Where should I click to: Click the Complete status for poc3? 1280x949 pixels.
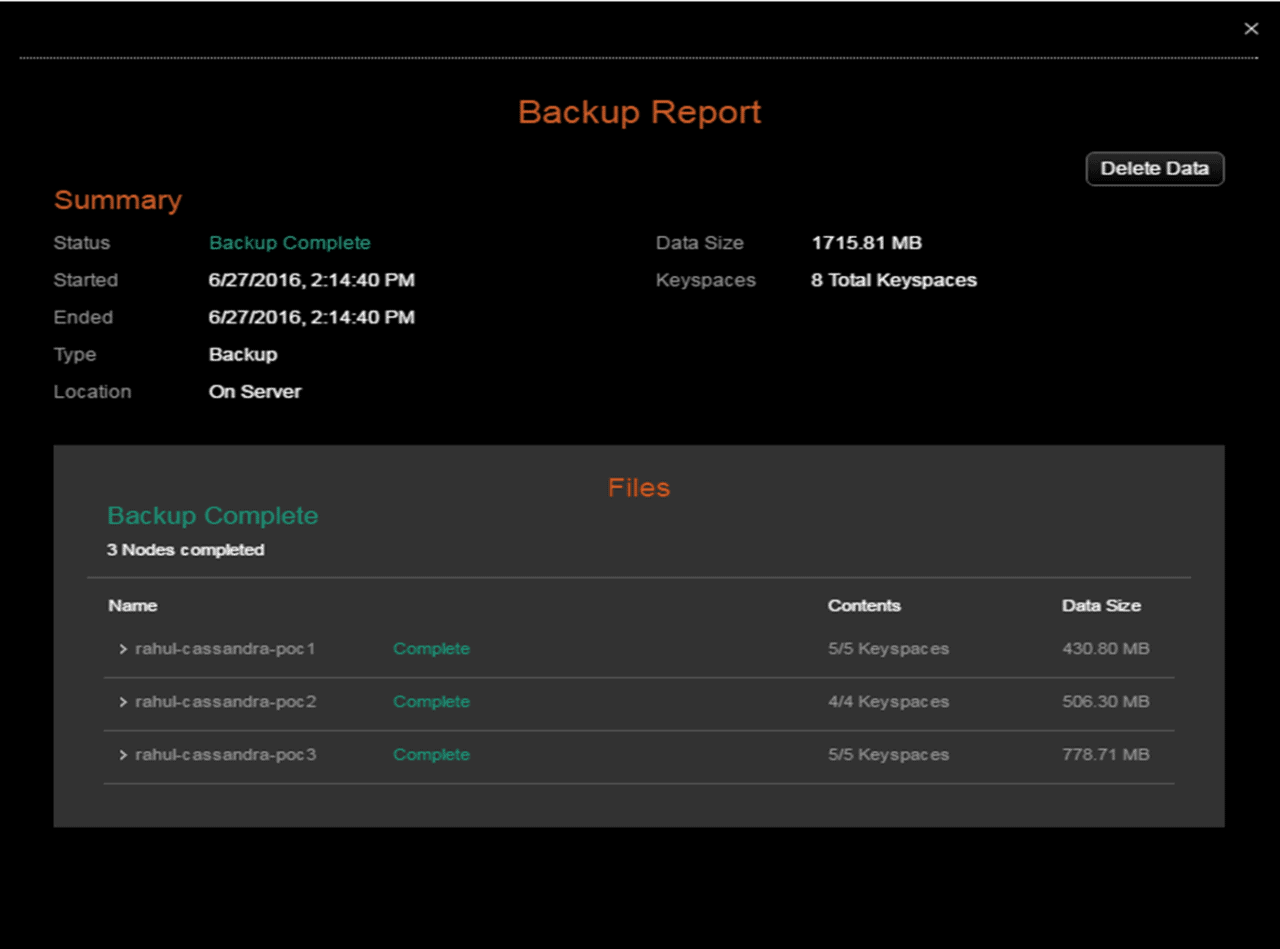coord(431,755)
